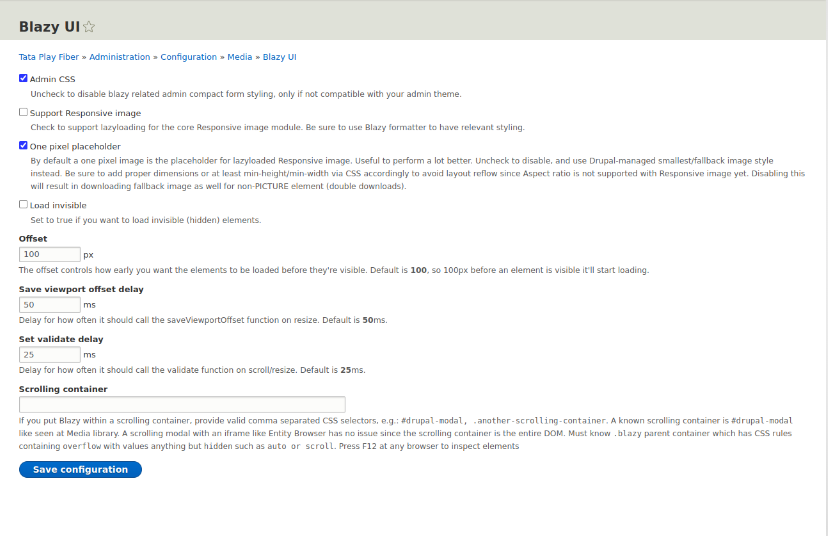Screen dimensions: 828x536
Task: Click the Support Responsive image label
Action: tap(86, 113)
